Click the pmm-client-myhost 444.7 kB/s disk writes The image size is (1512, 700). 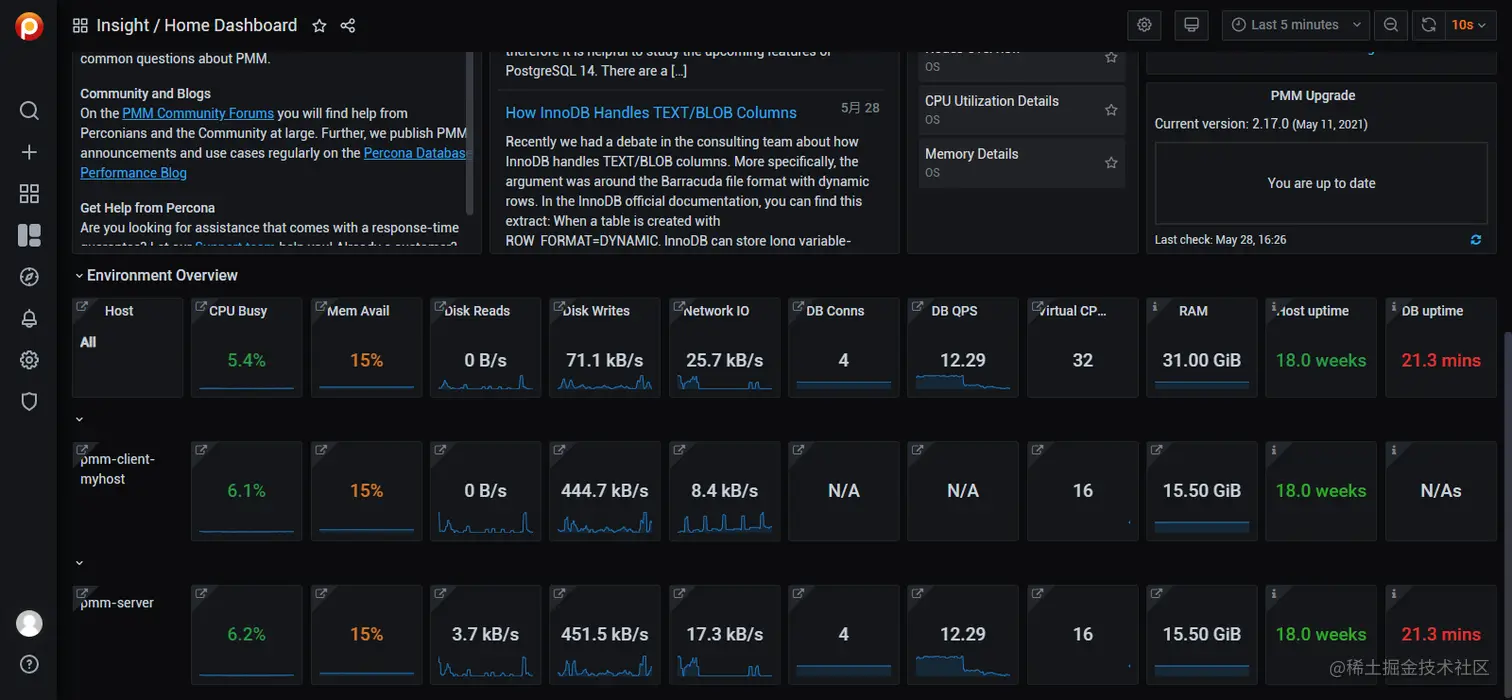point(605,491)
